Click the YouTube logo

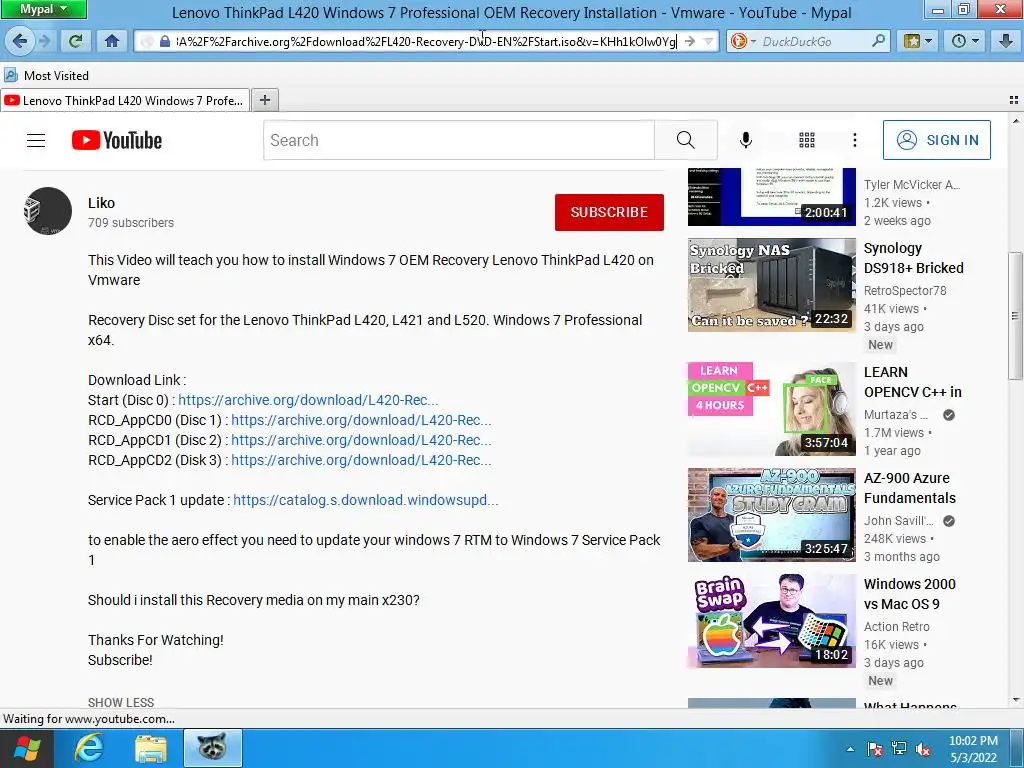(117, 140)
